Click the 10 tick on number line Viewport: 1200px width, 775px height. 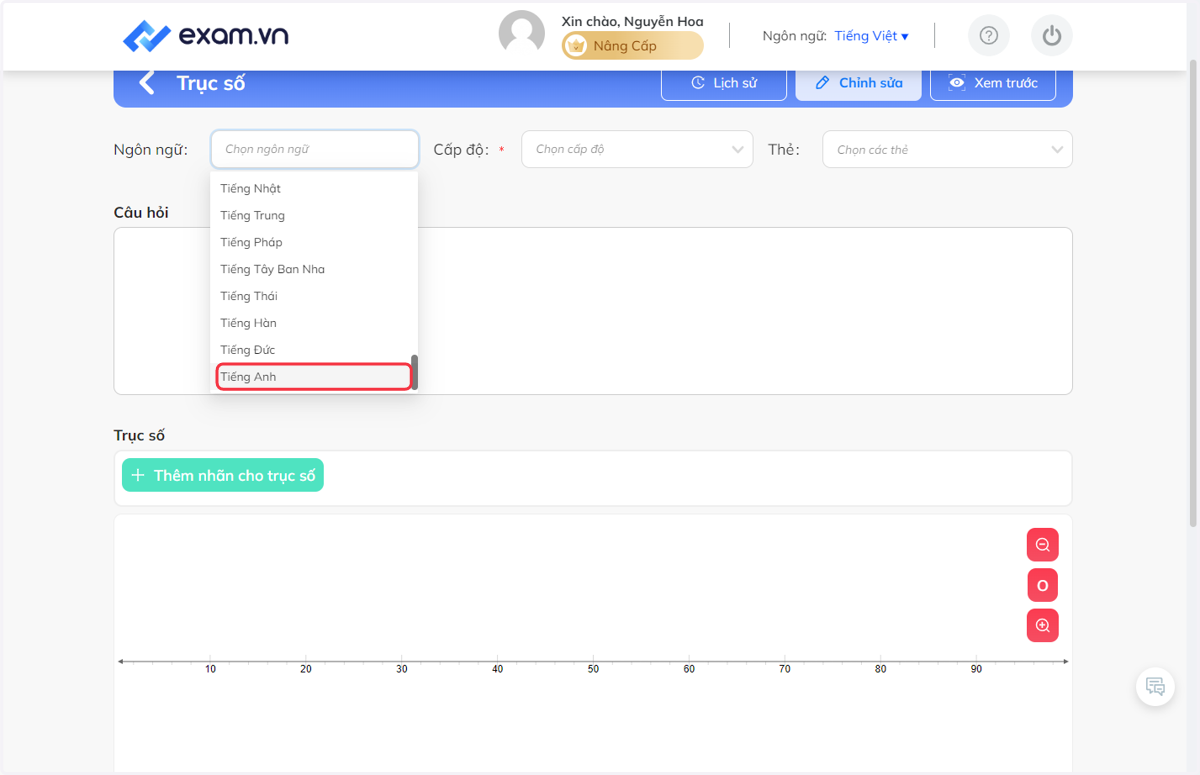click(x=210, y=668)
